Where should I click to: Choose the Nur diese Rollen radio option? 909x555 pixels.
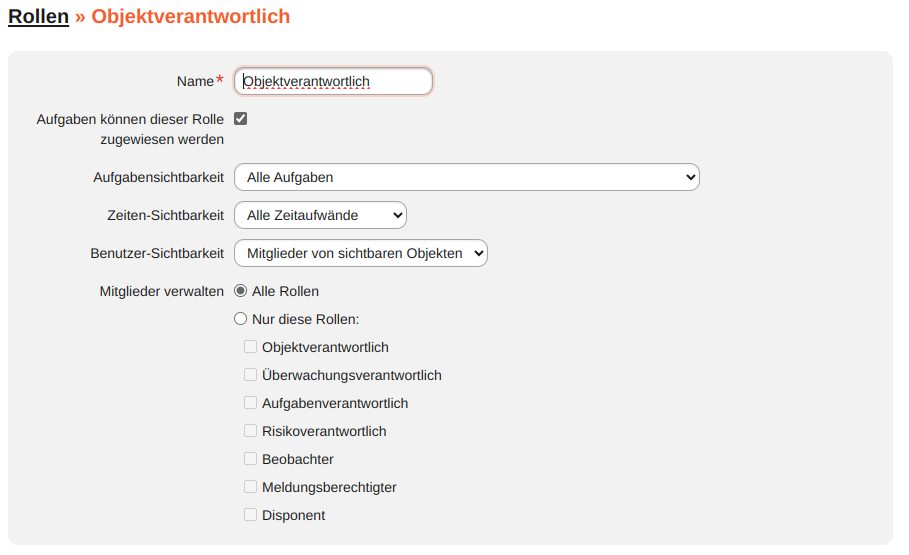pos(240,319)
